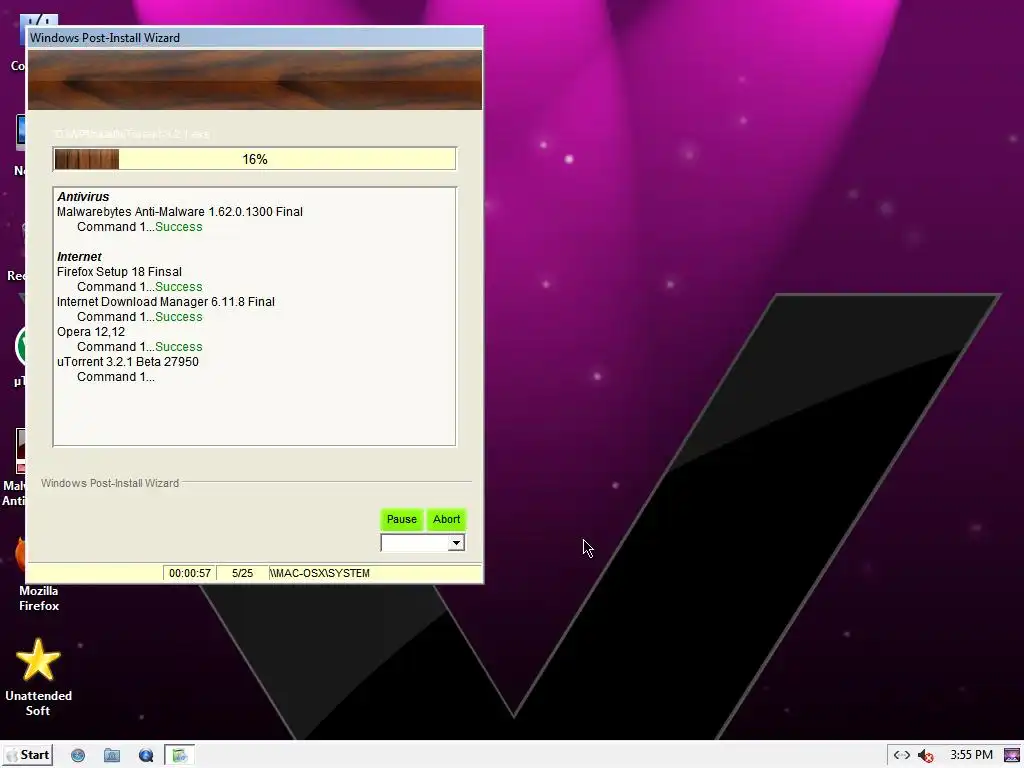The height and width of the screenshot is (768, 1024).
Task: Click the Internet category heading
Action: point(79,257)
